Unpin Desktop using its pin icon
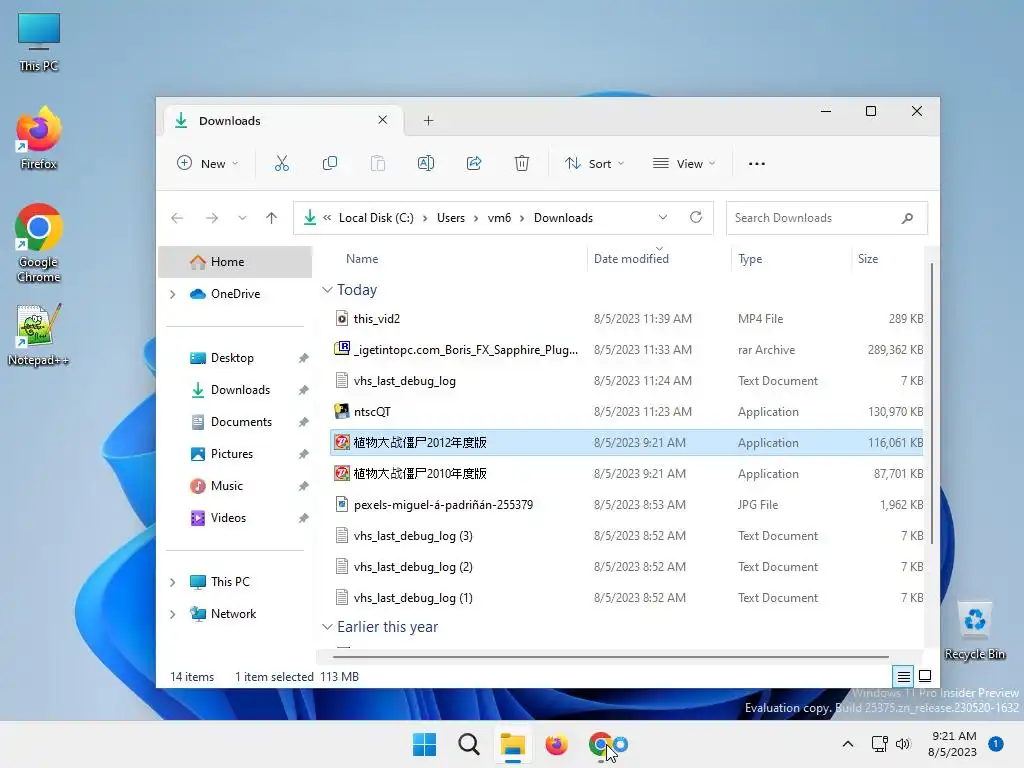1024x768 pixels. click(x=304, y=358)
